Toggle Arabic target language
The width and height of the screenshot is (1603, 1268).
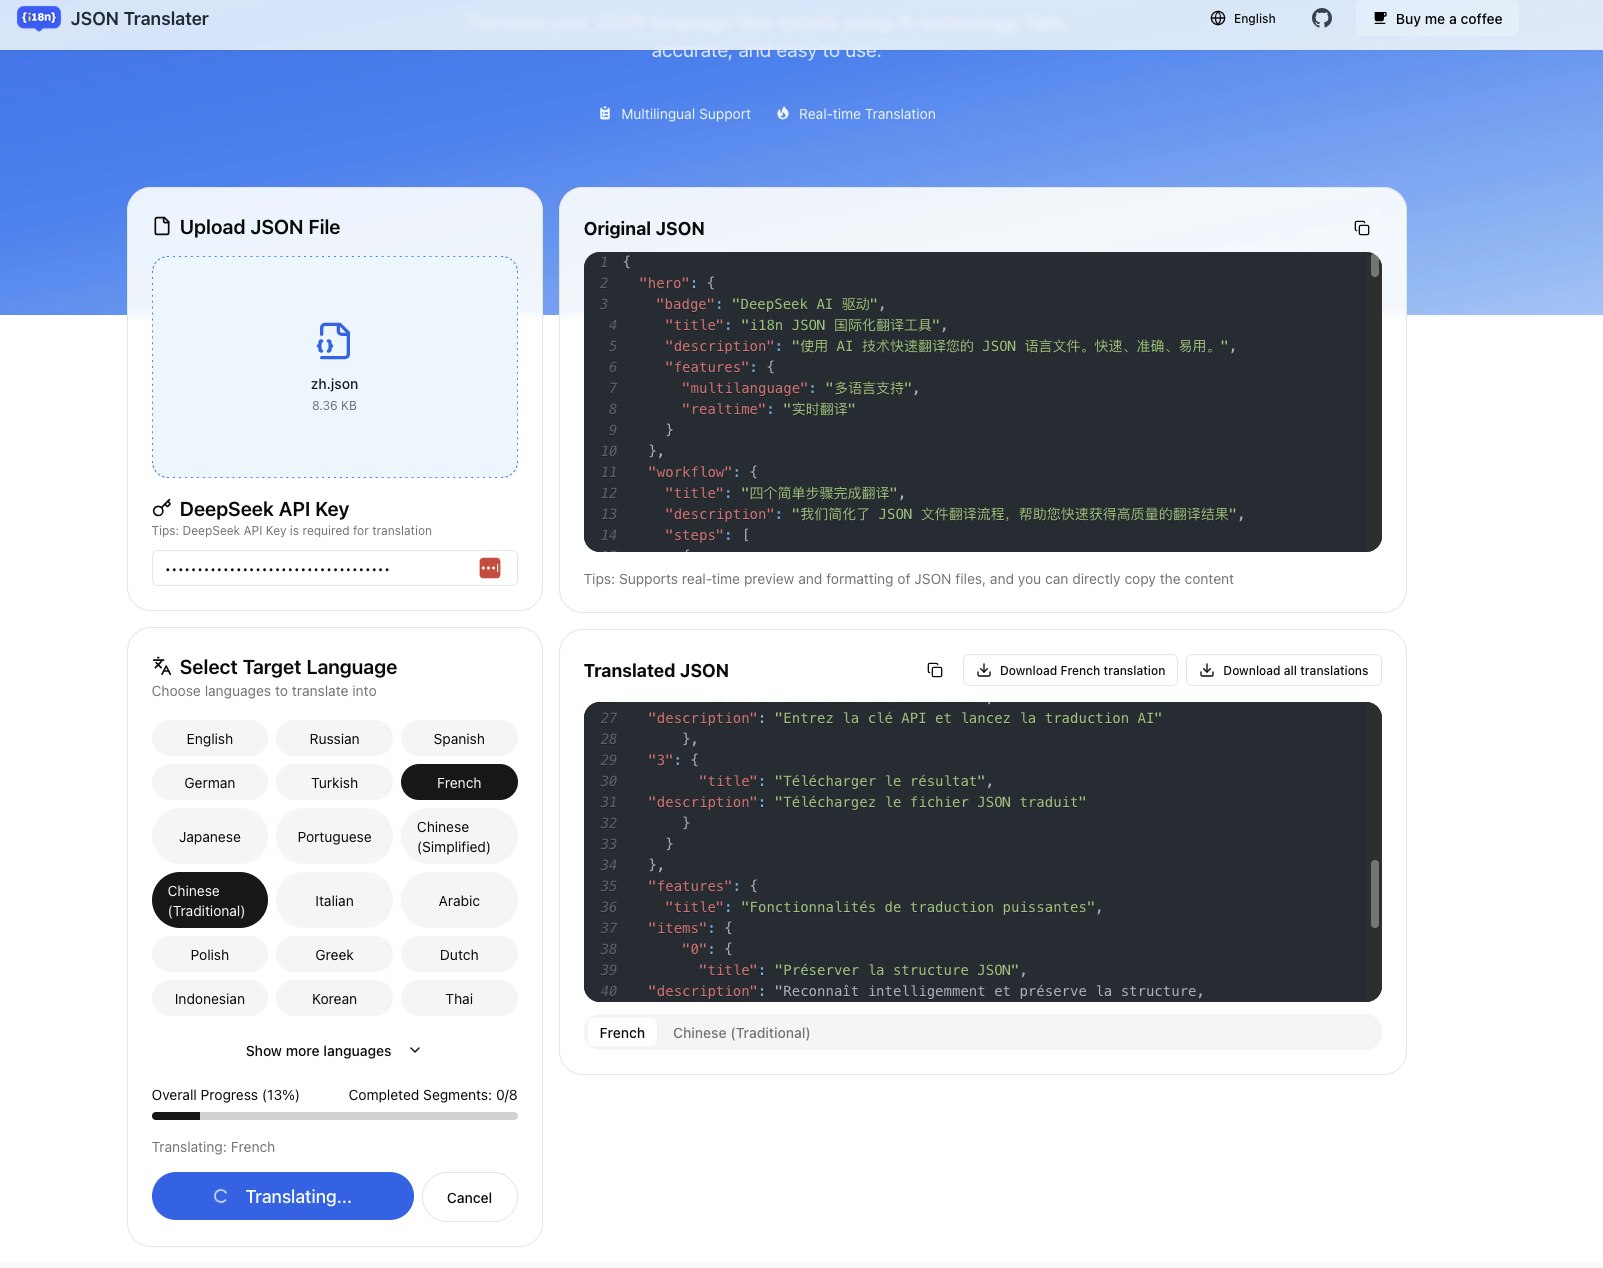(459, 900)
